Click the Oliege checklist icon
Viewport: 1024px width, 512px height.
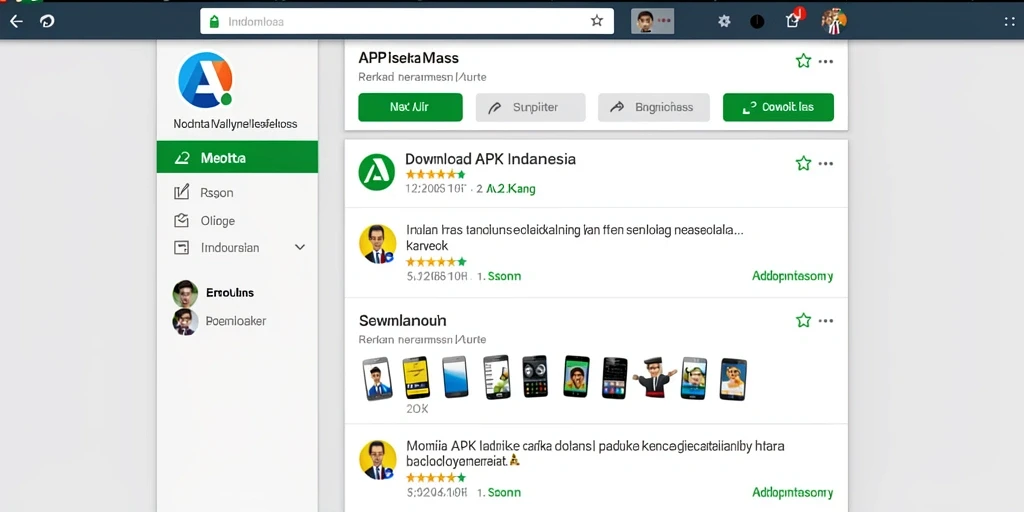click(182, 221)
